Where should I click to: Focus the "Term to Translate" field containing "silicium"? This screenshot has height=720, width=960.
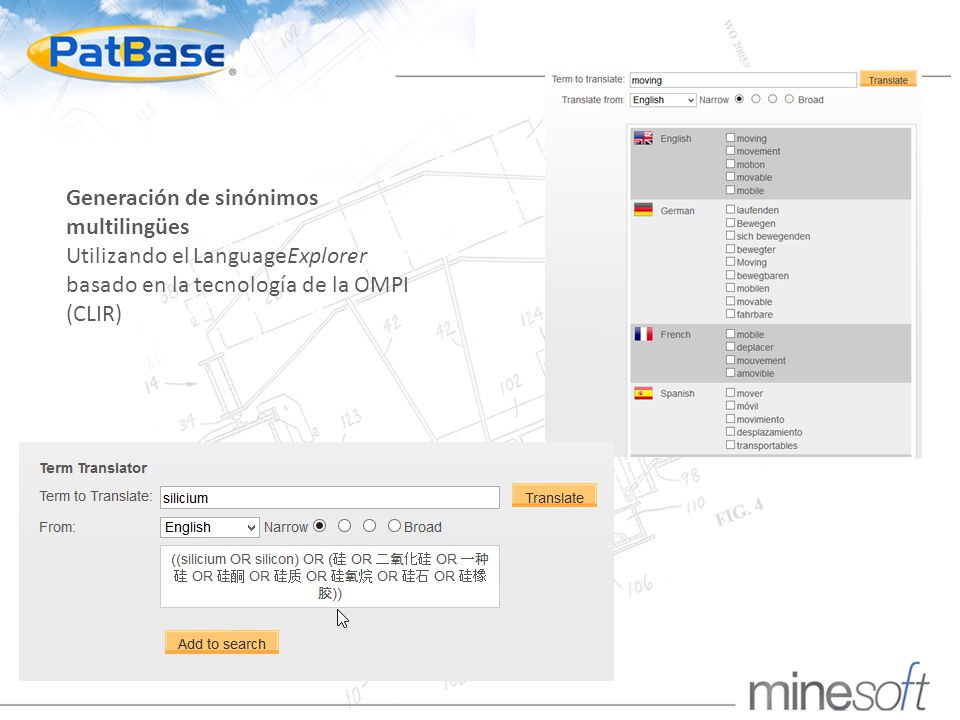pyautogui.click(x=330, y=498)
